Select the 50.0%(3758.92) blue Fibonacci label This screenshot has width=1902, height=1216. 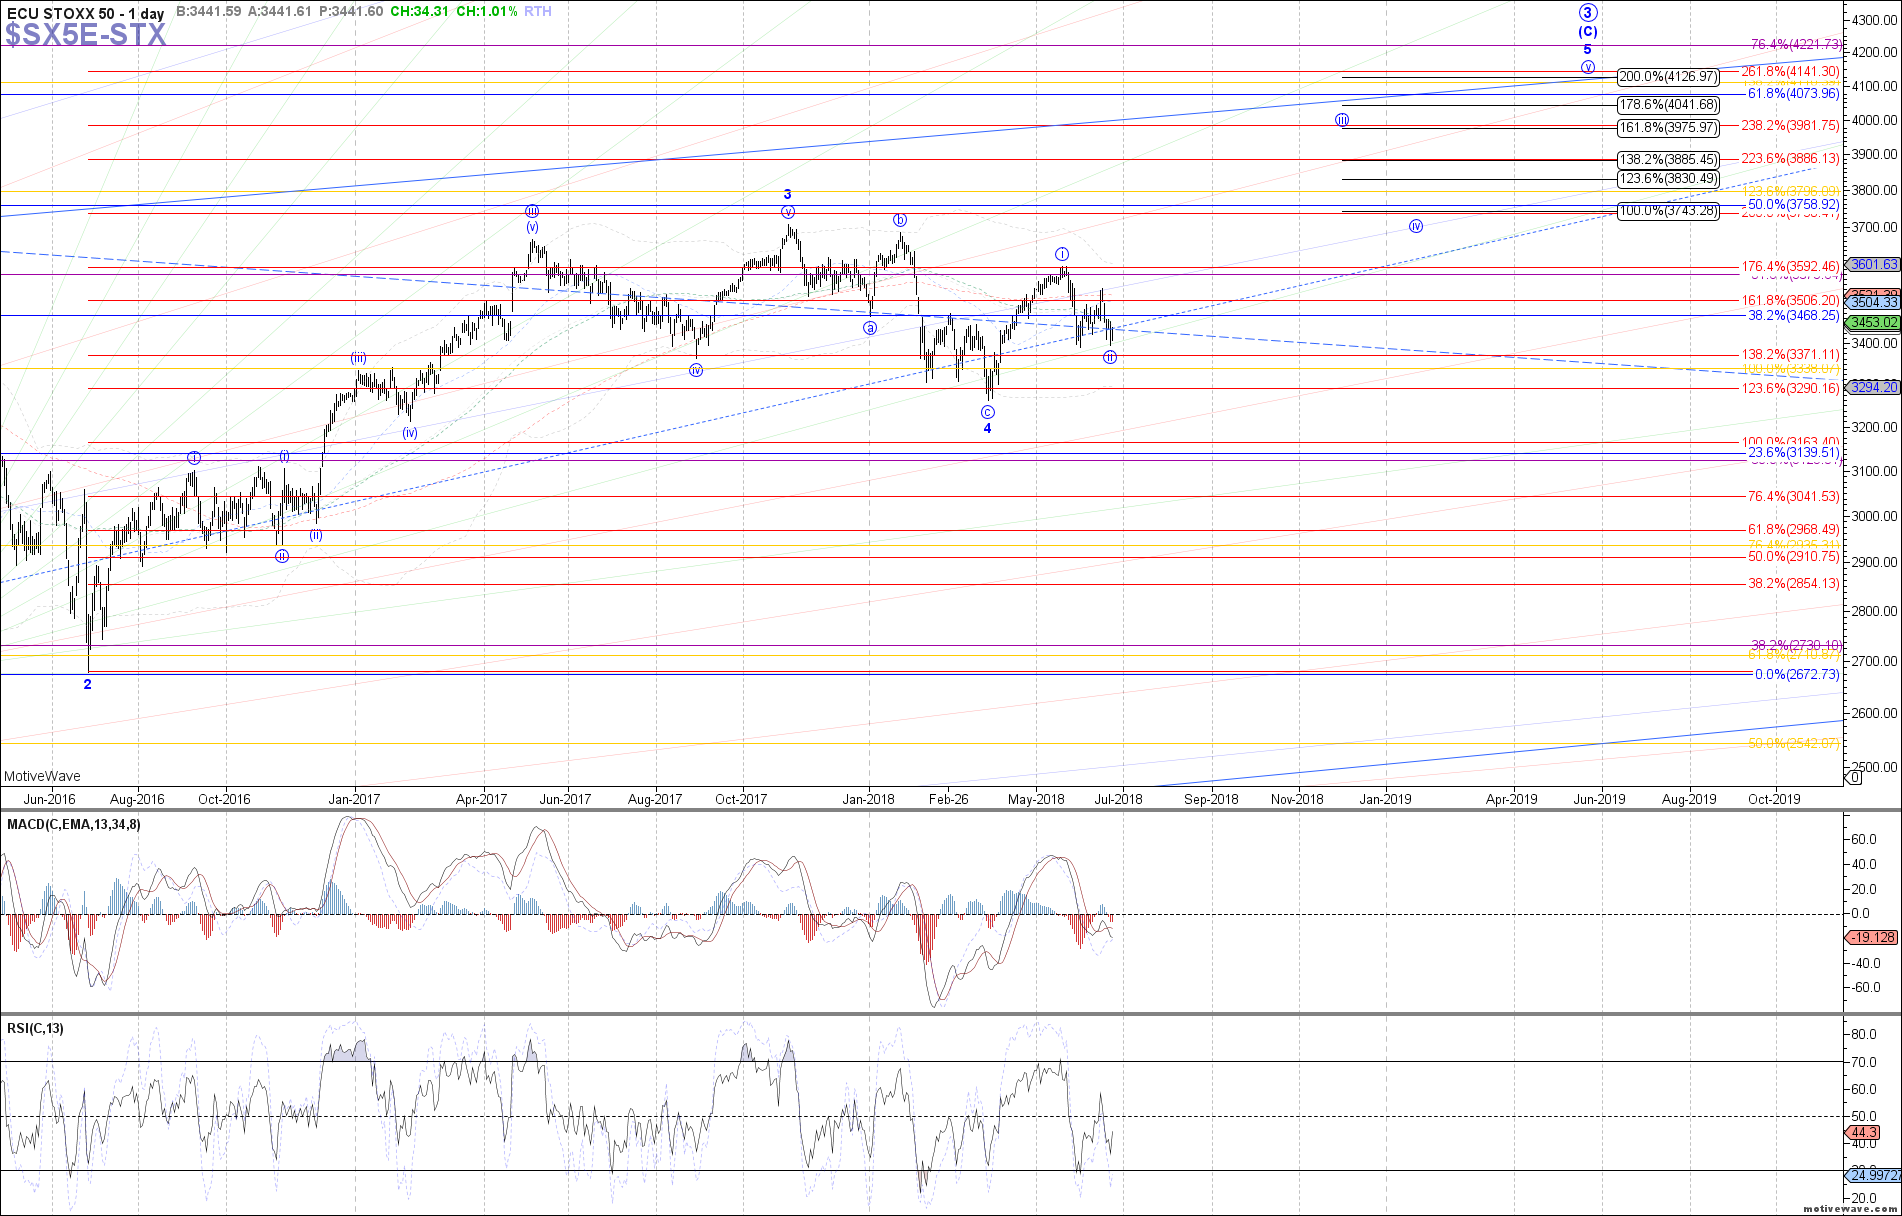pyautogui.click(x=1793, y=205)
